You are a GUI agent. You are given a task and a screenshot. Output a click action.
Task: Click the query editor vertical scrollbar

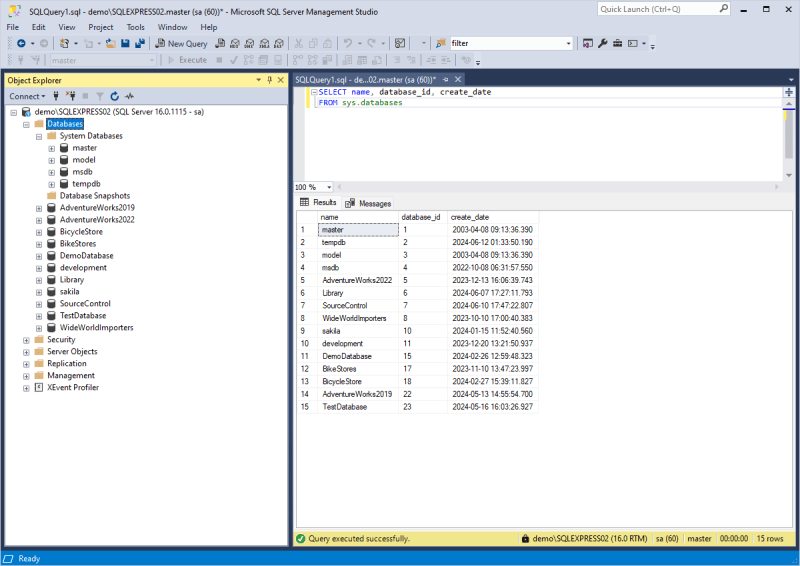click(x=789, y=139)
